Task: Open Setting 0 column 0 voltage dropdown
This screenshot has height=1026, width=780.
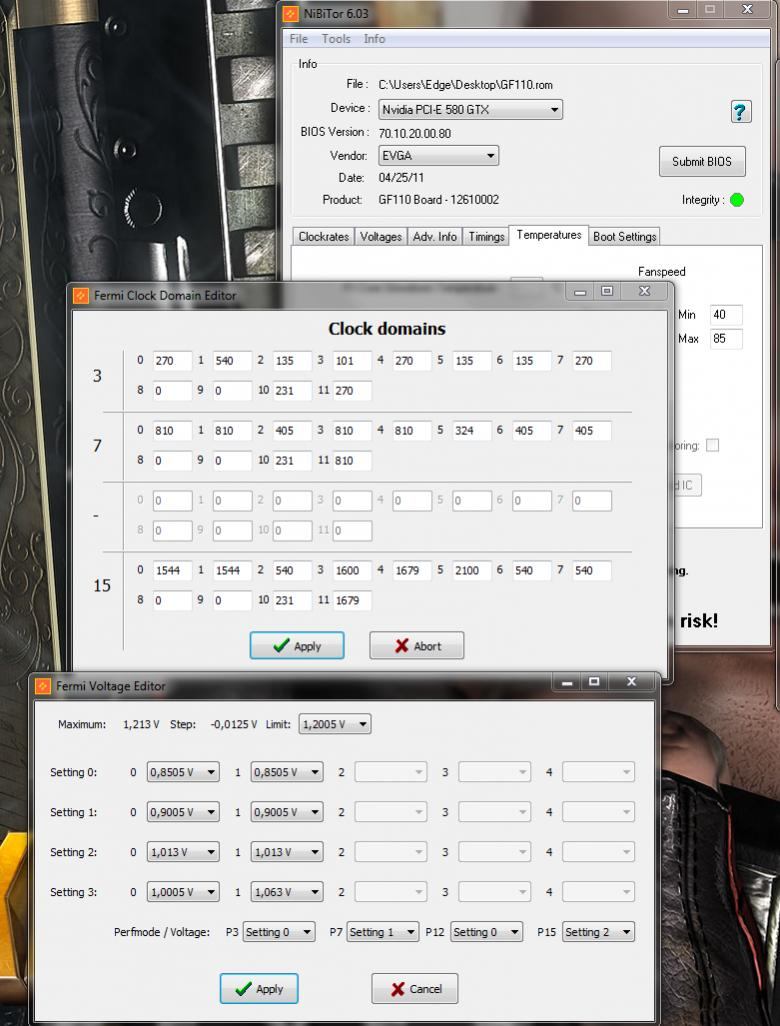Action: [183, 772]
